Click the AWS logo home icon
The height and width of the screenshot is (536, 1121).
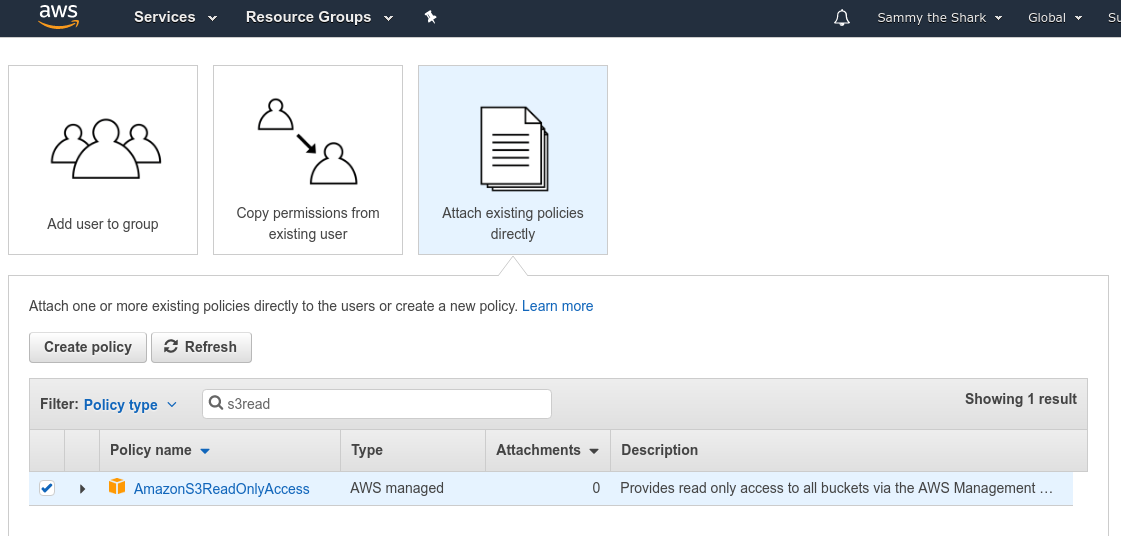coord(58,16)
